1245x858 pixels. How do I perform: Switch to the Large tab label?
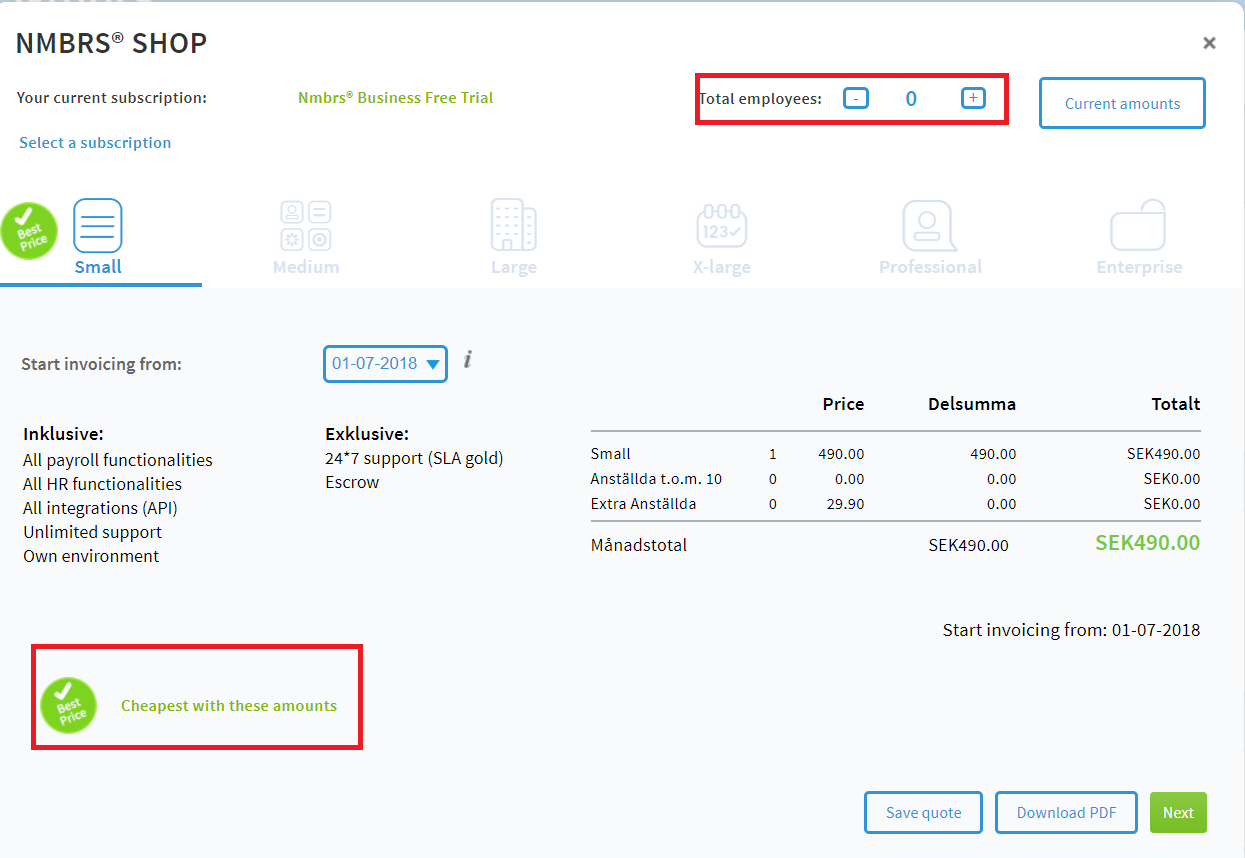click(x=514, y=267)
